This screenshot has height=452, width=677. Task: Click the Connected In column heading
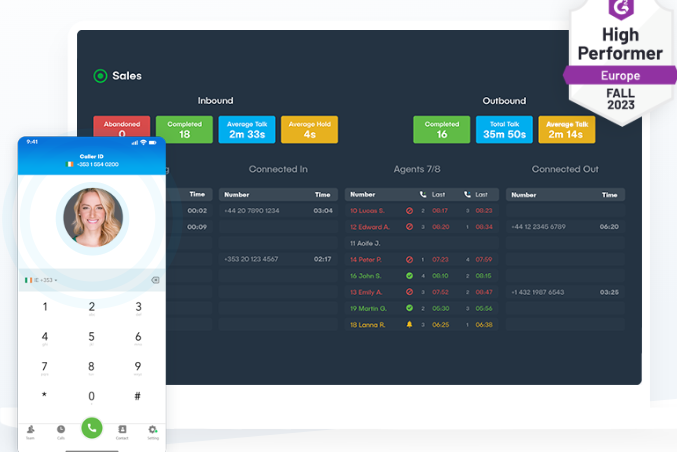click(x=278, y=170)
